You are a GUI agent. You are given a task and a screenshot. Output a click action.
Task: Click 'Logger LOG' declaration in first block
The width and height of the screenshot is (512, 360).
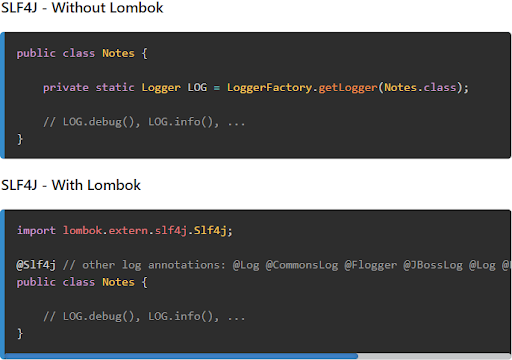point(174,88)
